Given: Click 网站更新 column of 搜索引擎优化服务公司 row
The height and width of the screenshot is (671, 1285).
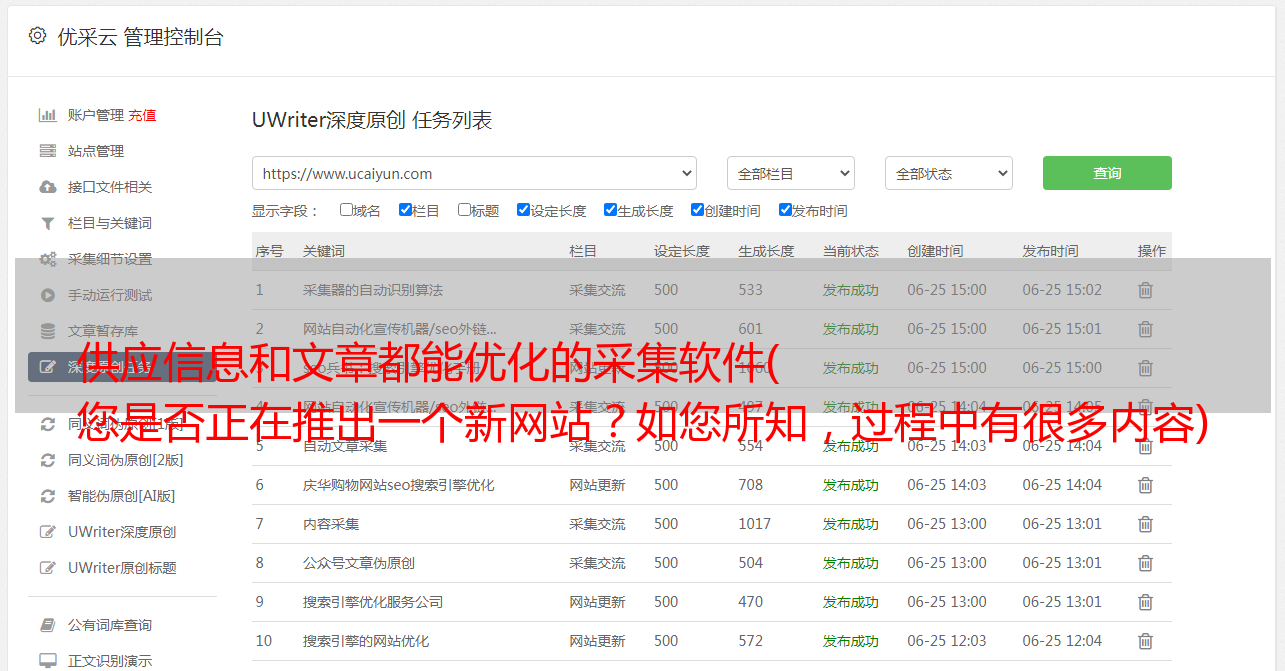Looking at the screenshot, I should tap(597, 602).
